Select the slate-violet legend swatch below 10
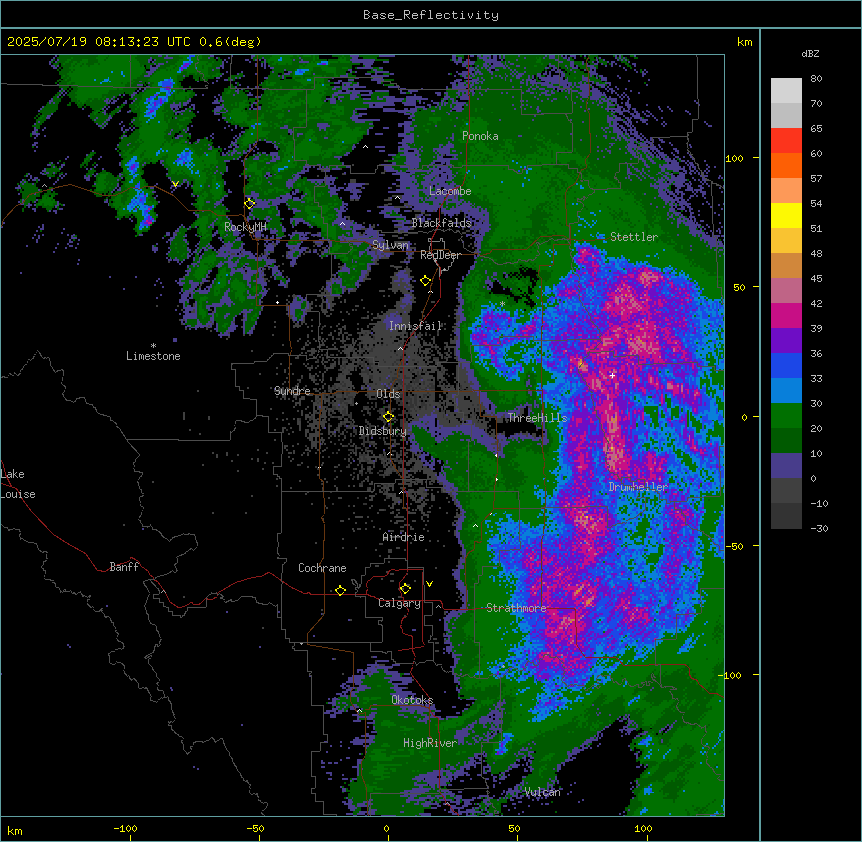This screenshot has width=862, height=842. pos(786,466)
